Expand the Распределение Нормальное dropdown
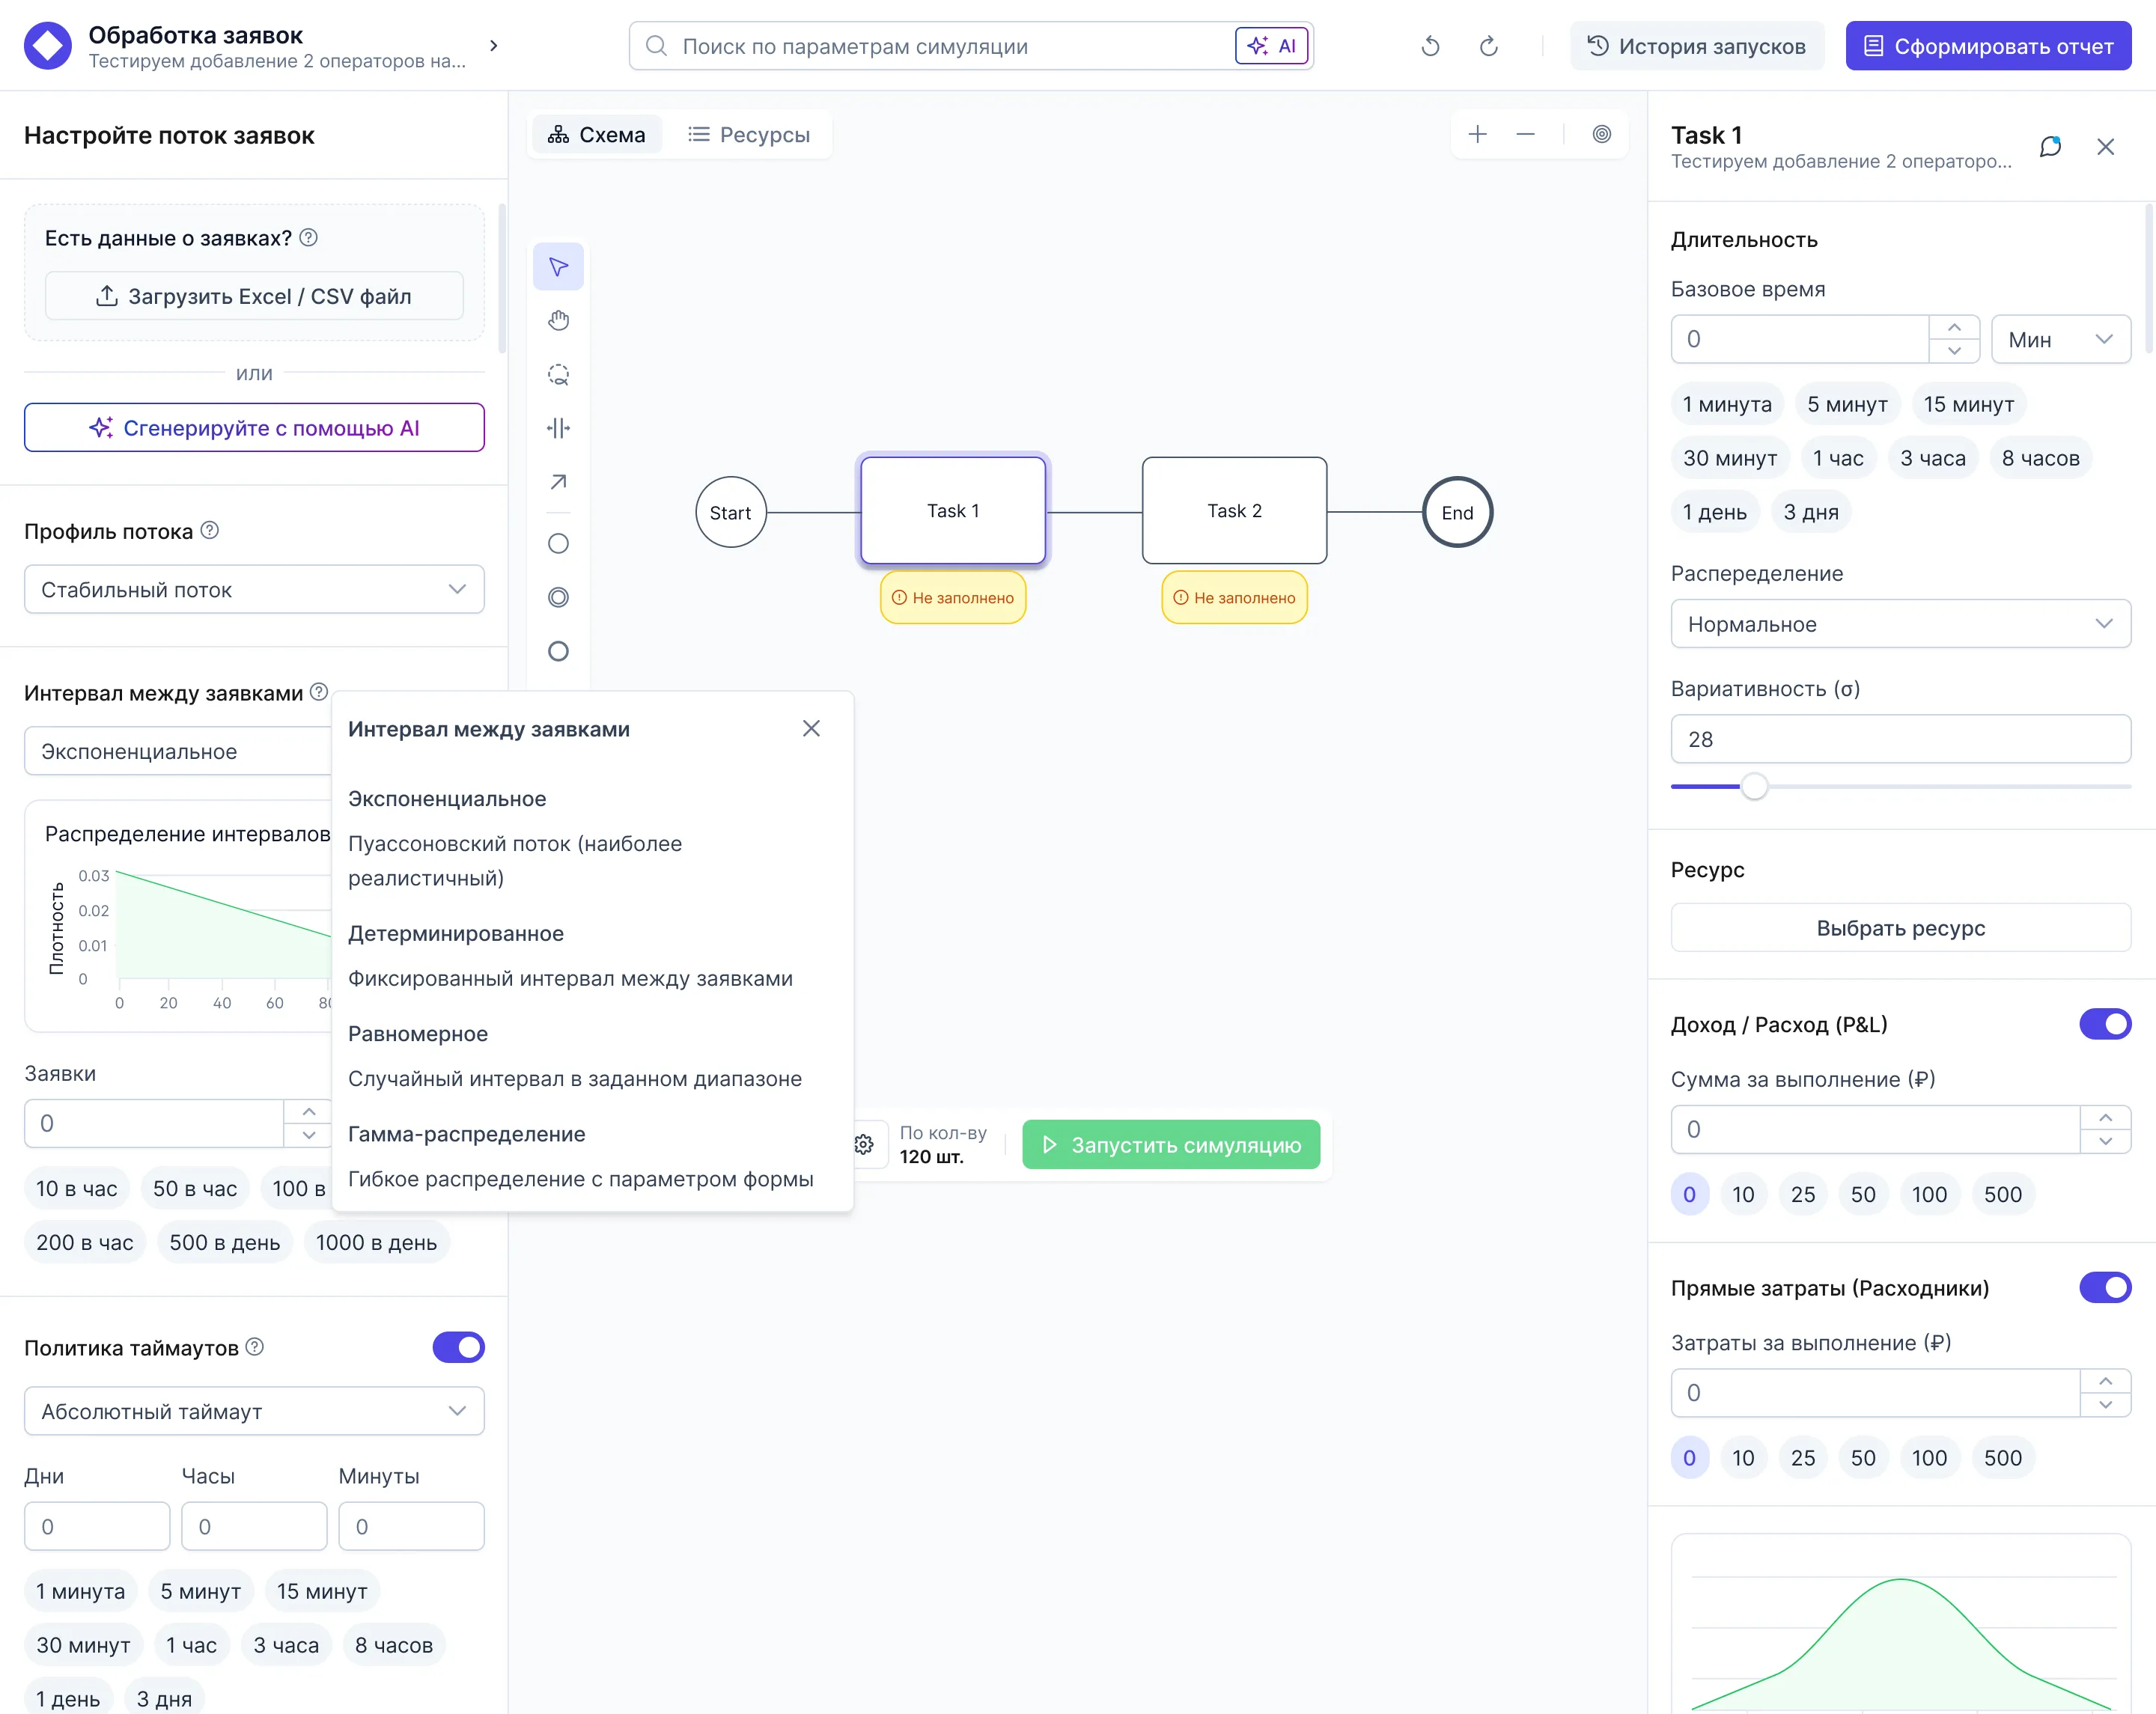This screenshot has width=2156, height=1714. (1900, 624)
